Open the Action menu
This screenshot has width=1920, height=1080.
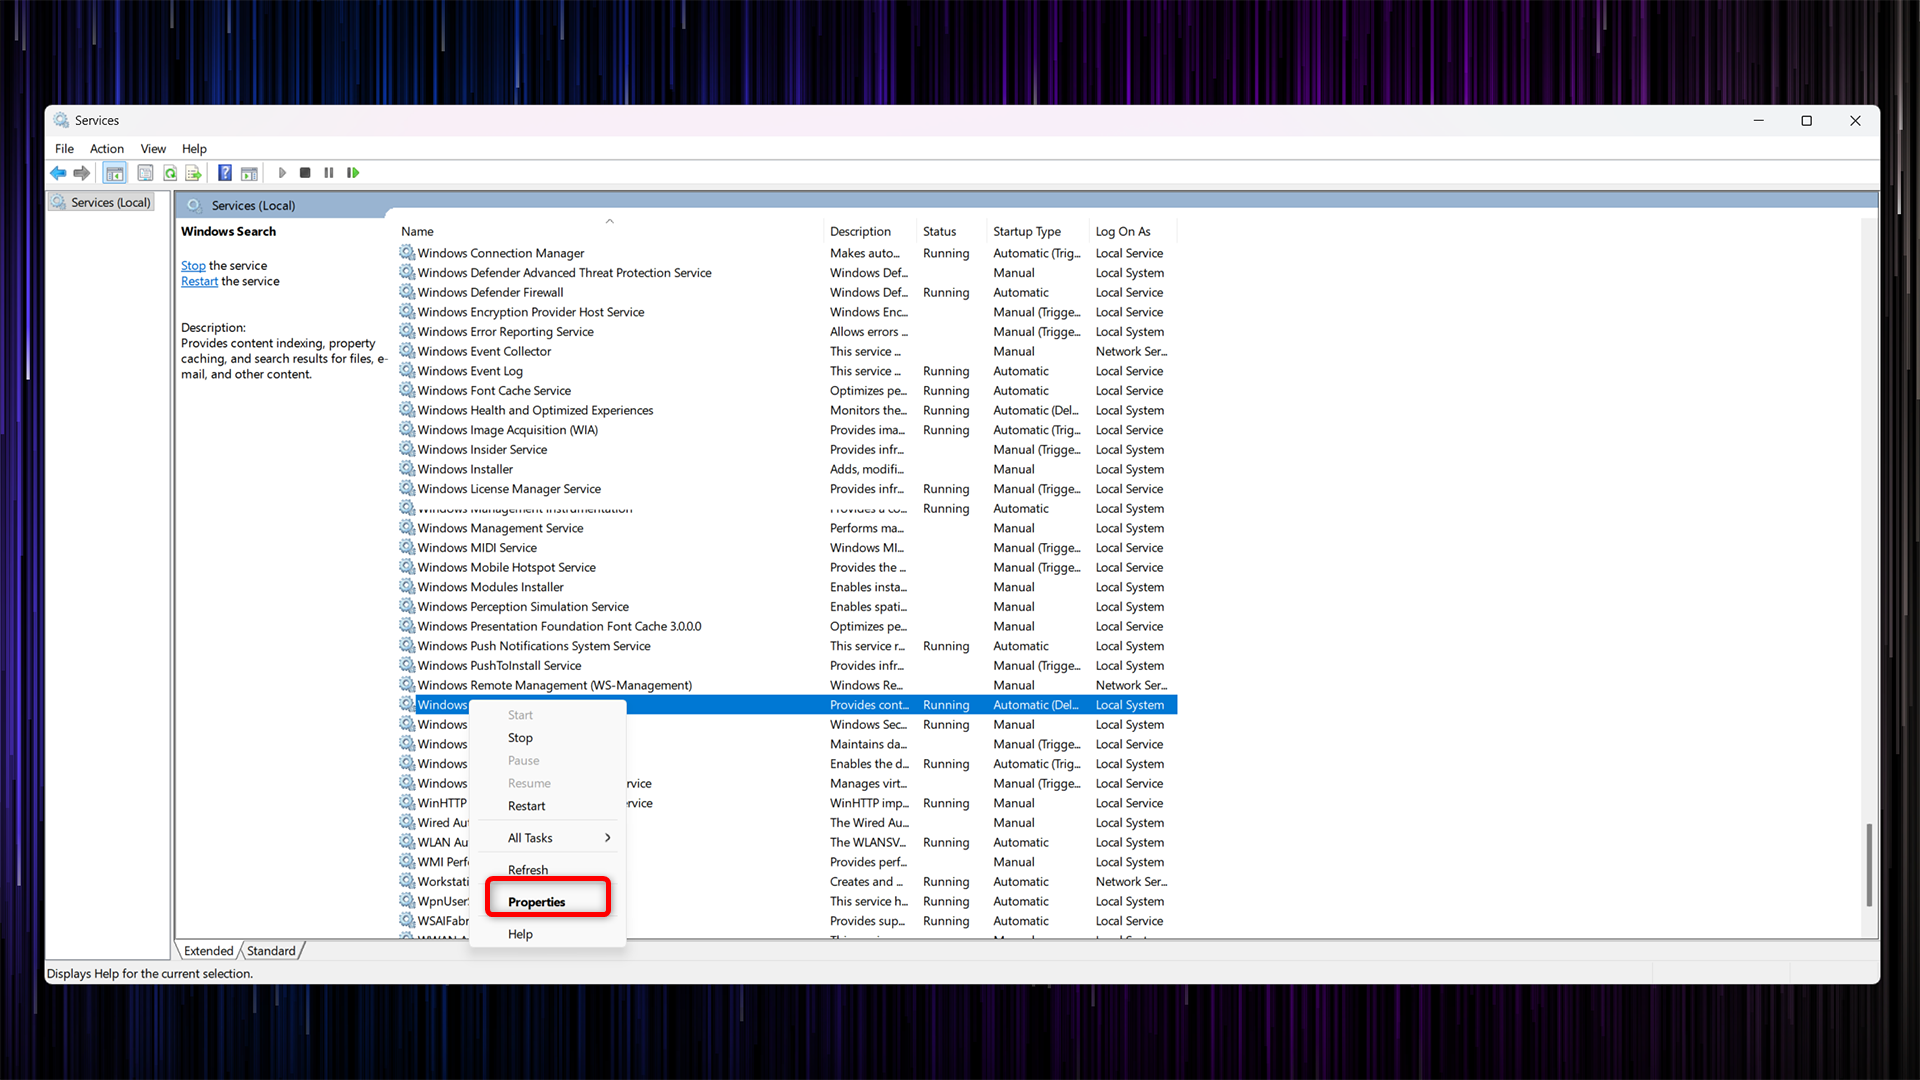click(x=107, y=149)
